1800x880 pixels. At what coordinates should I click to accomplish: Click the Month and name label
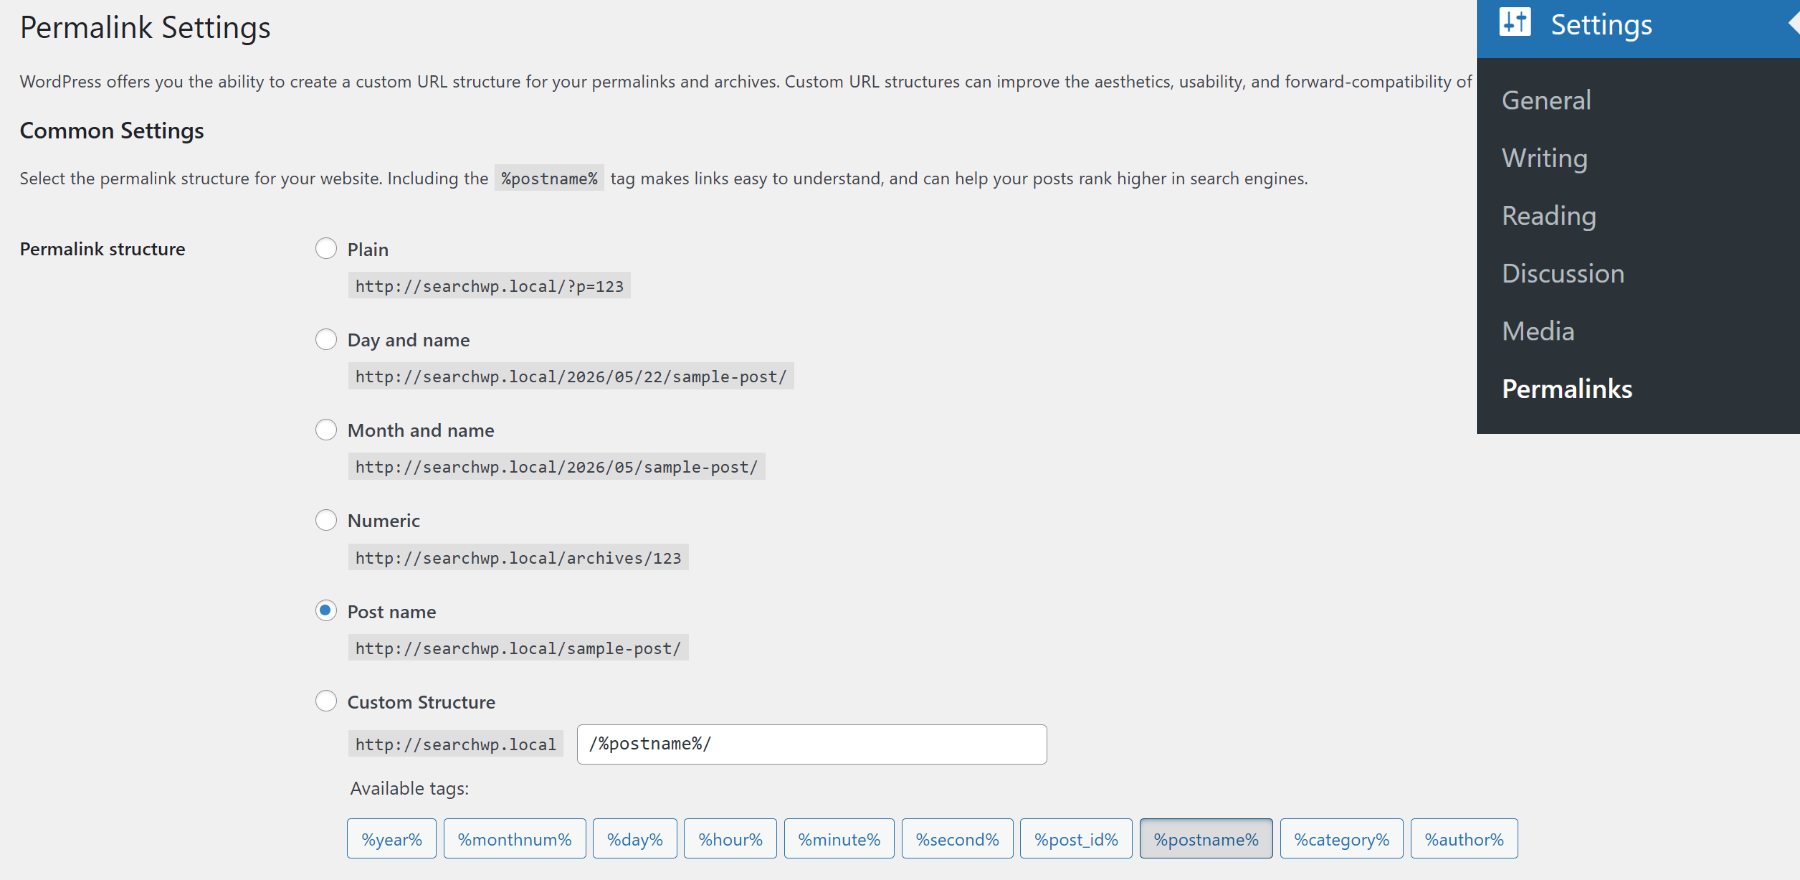[421, 430]
